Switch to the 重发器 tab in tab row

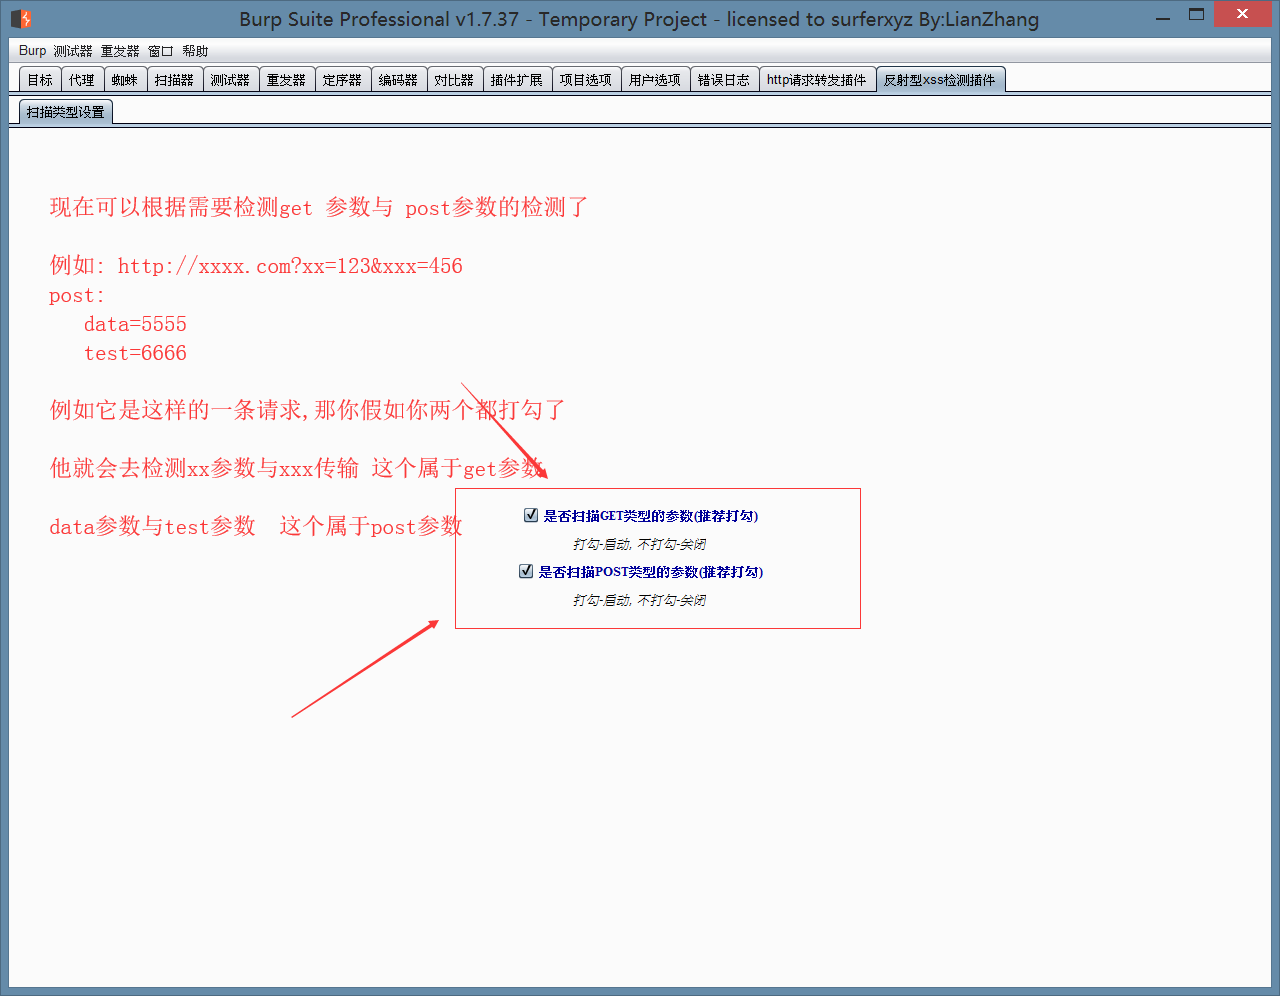coord(287,80)
